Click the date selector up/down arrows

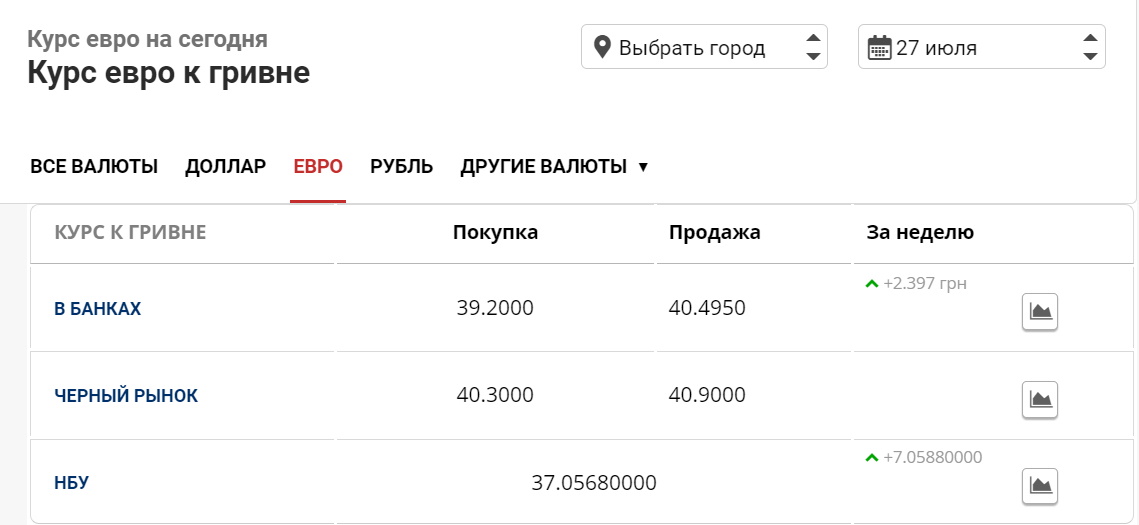(x=1090, y=47)
